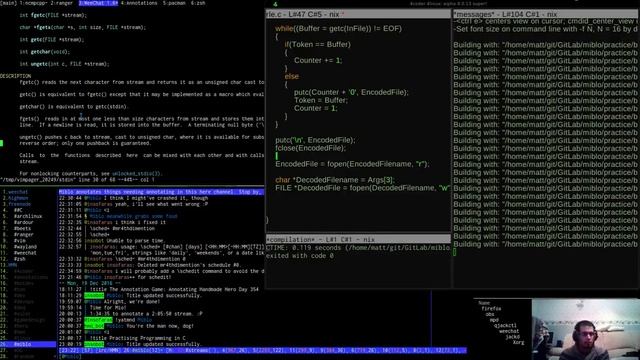
Task: Click the webcam video overlay
Action: (x=585, y=329)
